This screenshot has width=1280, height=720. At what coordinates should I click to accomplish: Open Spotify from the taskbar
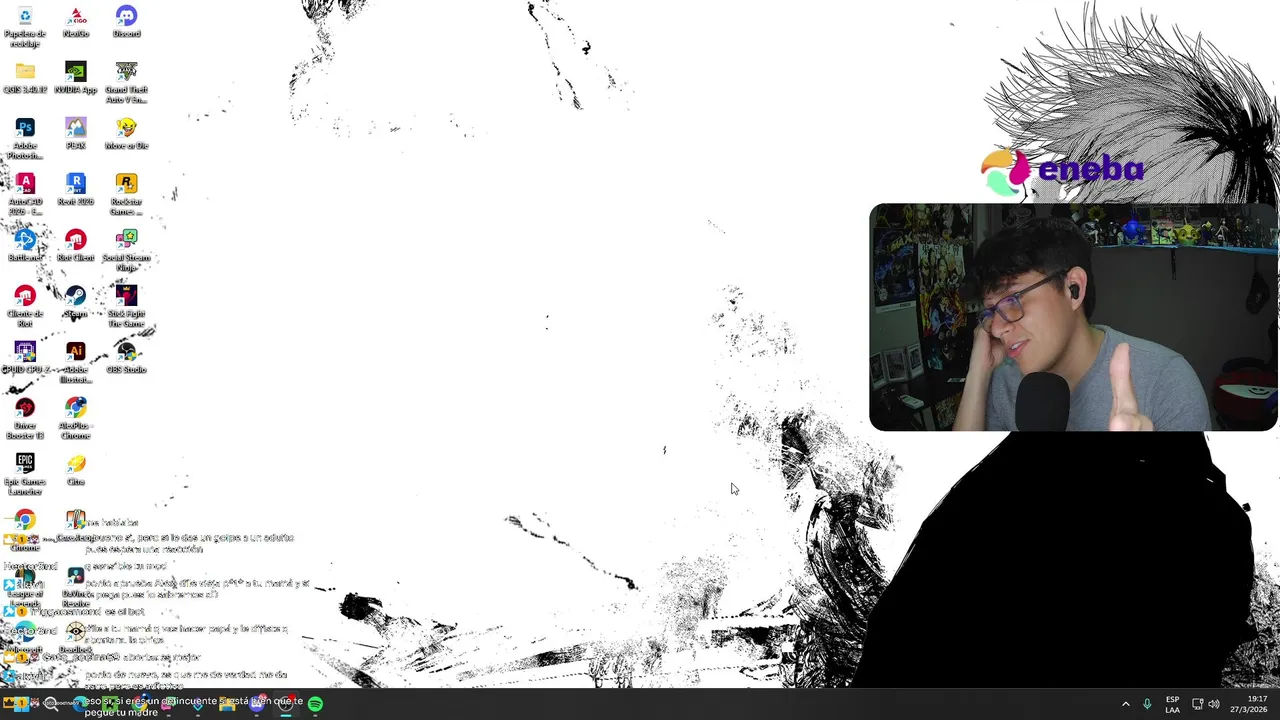315,704
